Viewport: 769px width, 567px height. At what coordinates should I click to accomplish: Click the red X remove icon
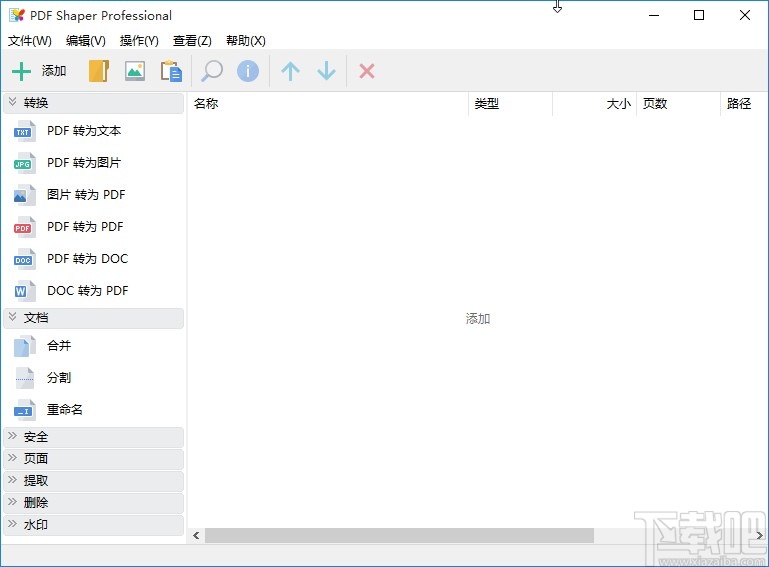point(367,71)
